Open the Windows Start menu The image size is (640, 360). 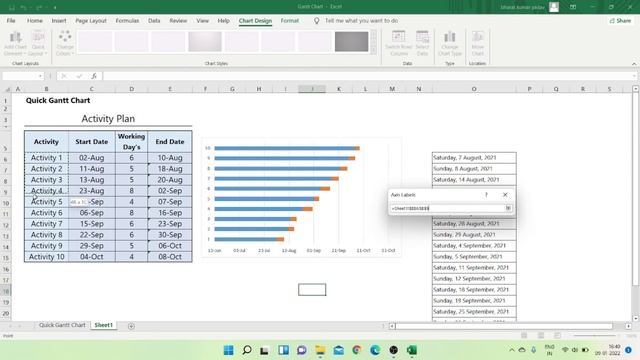(229, 350)
